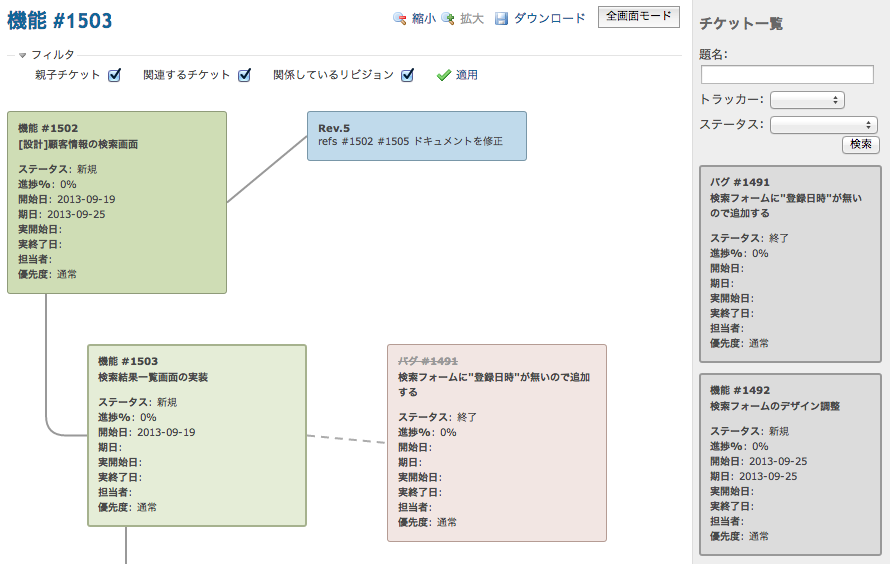Collapse the フィルタ section triangle
The image size is (890, 564).
[23, 55]
